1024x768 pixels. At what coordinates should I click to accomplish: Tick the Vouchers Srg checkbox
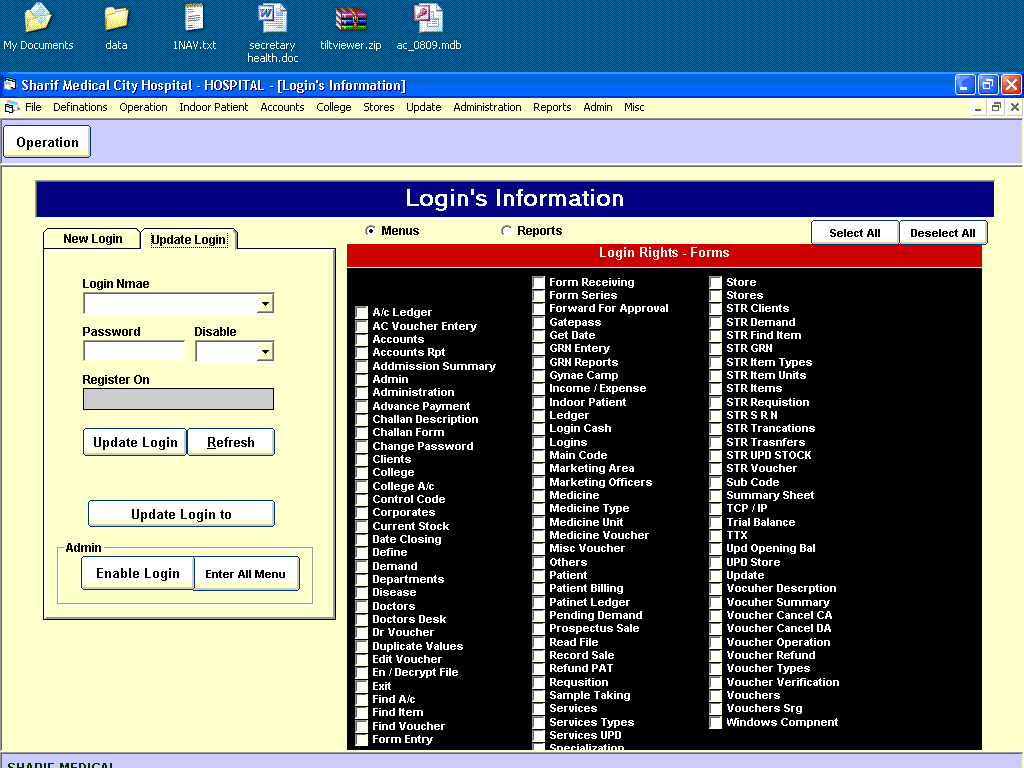716,709
